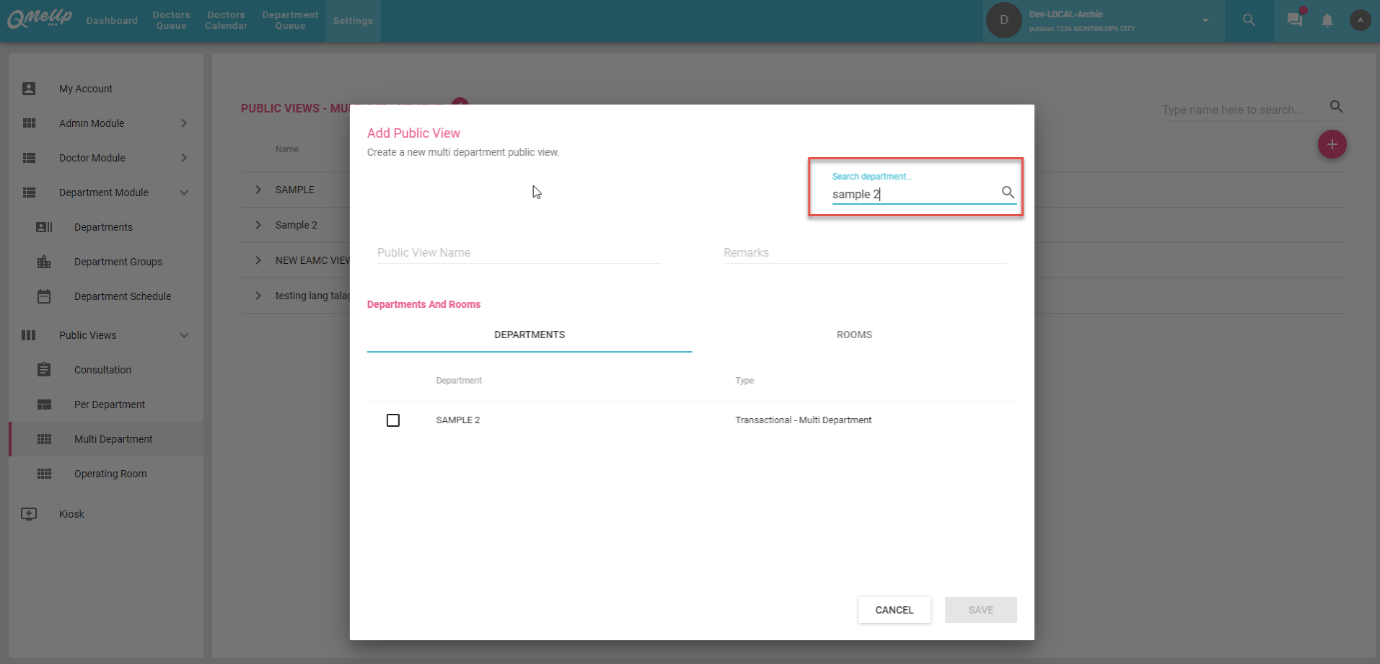Expand the Admin Module menu
This screenshot has width=1380, height=664.
point(184,123)
